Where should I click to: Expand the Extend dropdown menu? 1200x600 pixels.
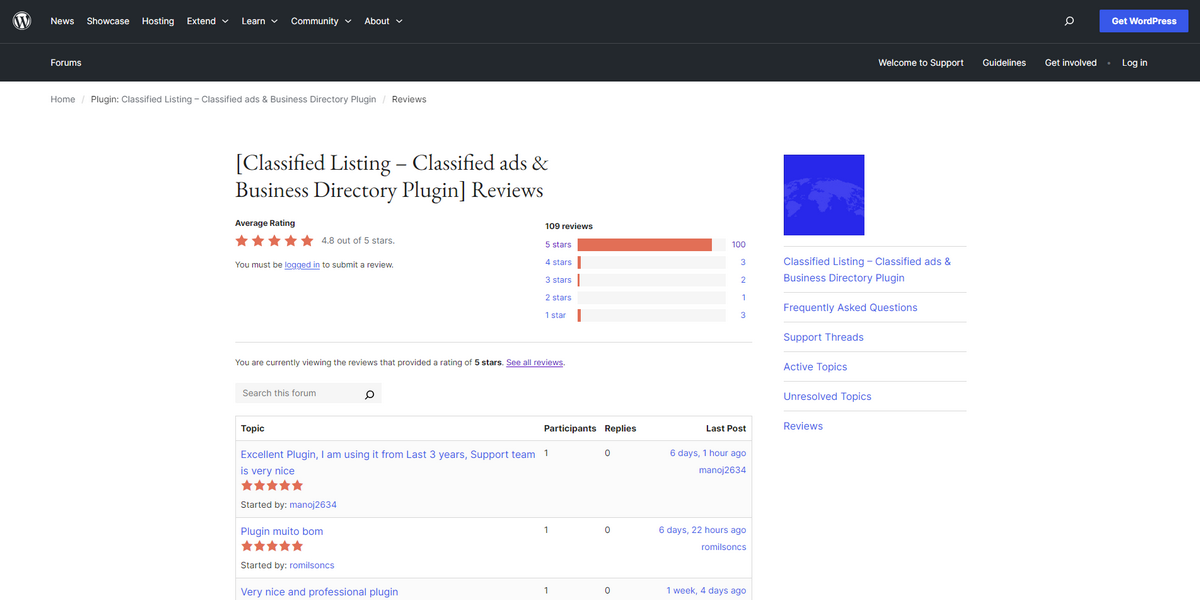pyautogui.click(x=207, y=21)
